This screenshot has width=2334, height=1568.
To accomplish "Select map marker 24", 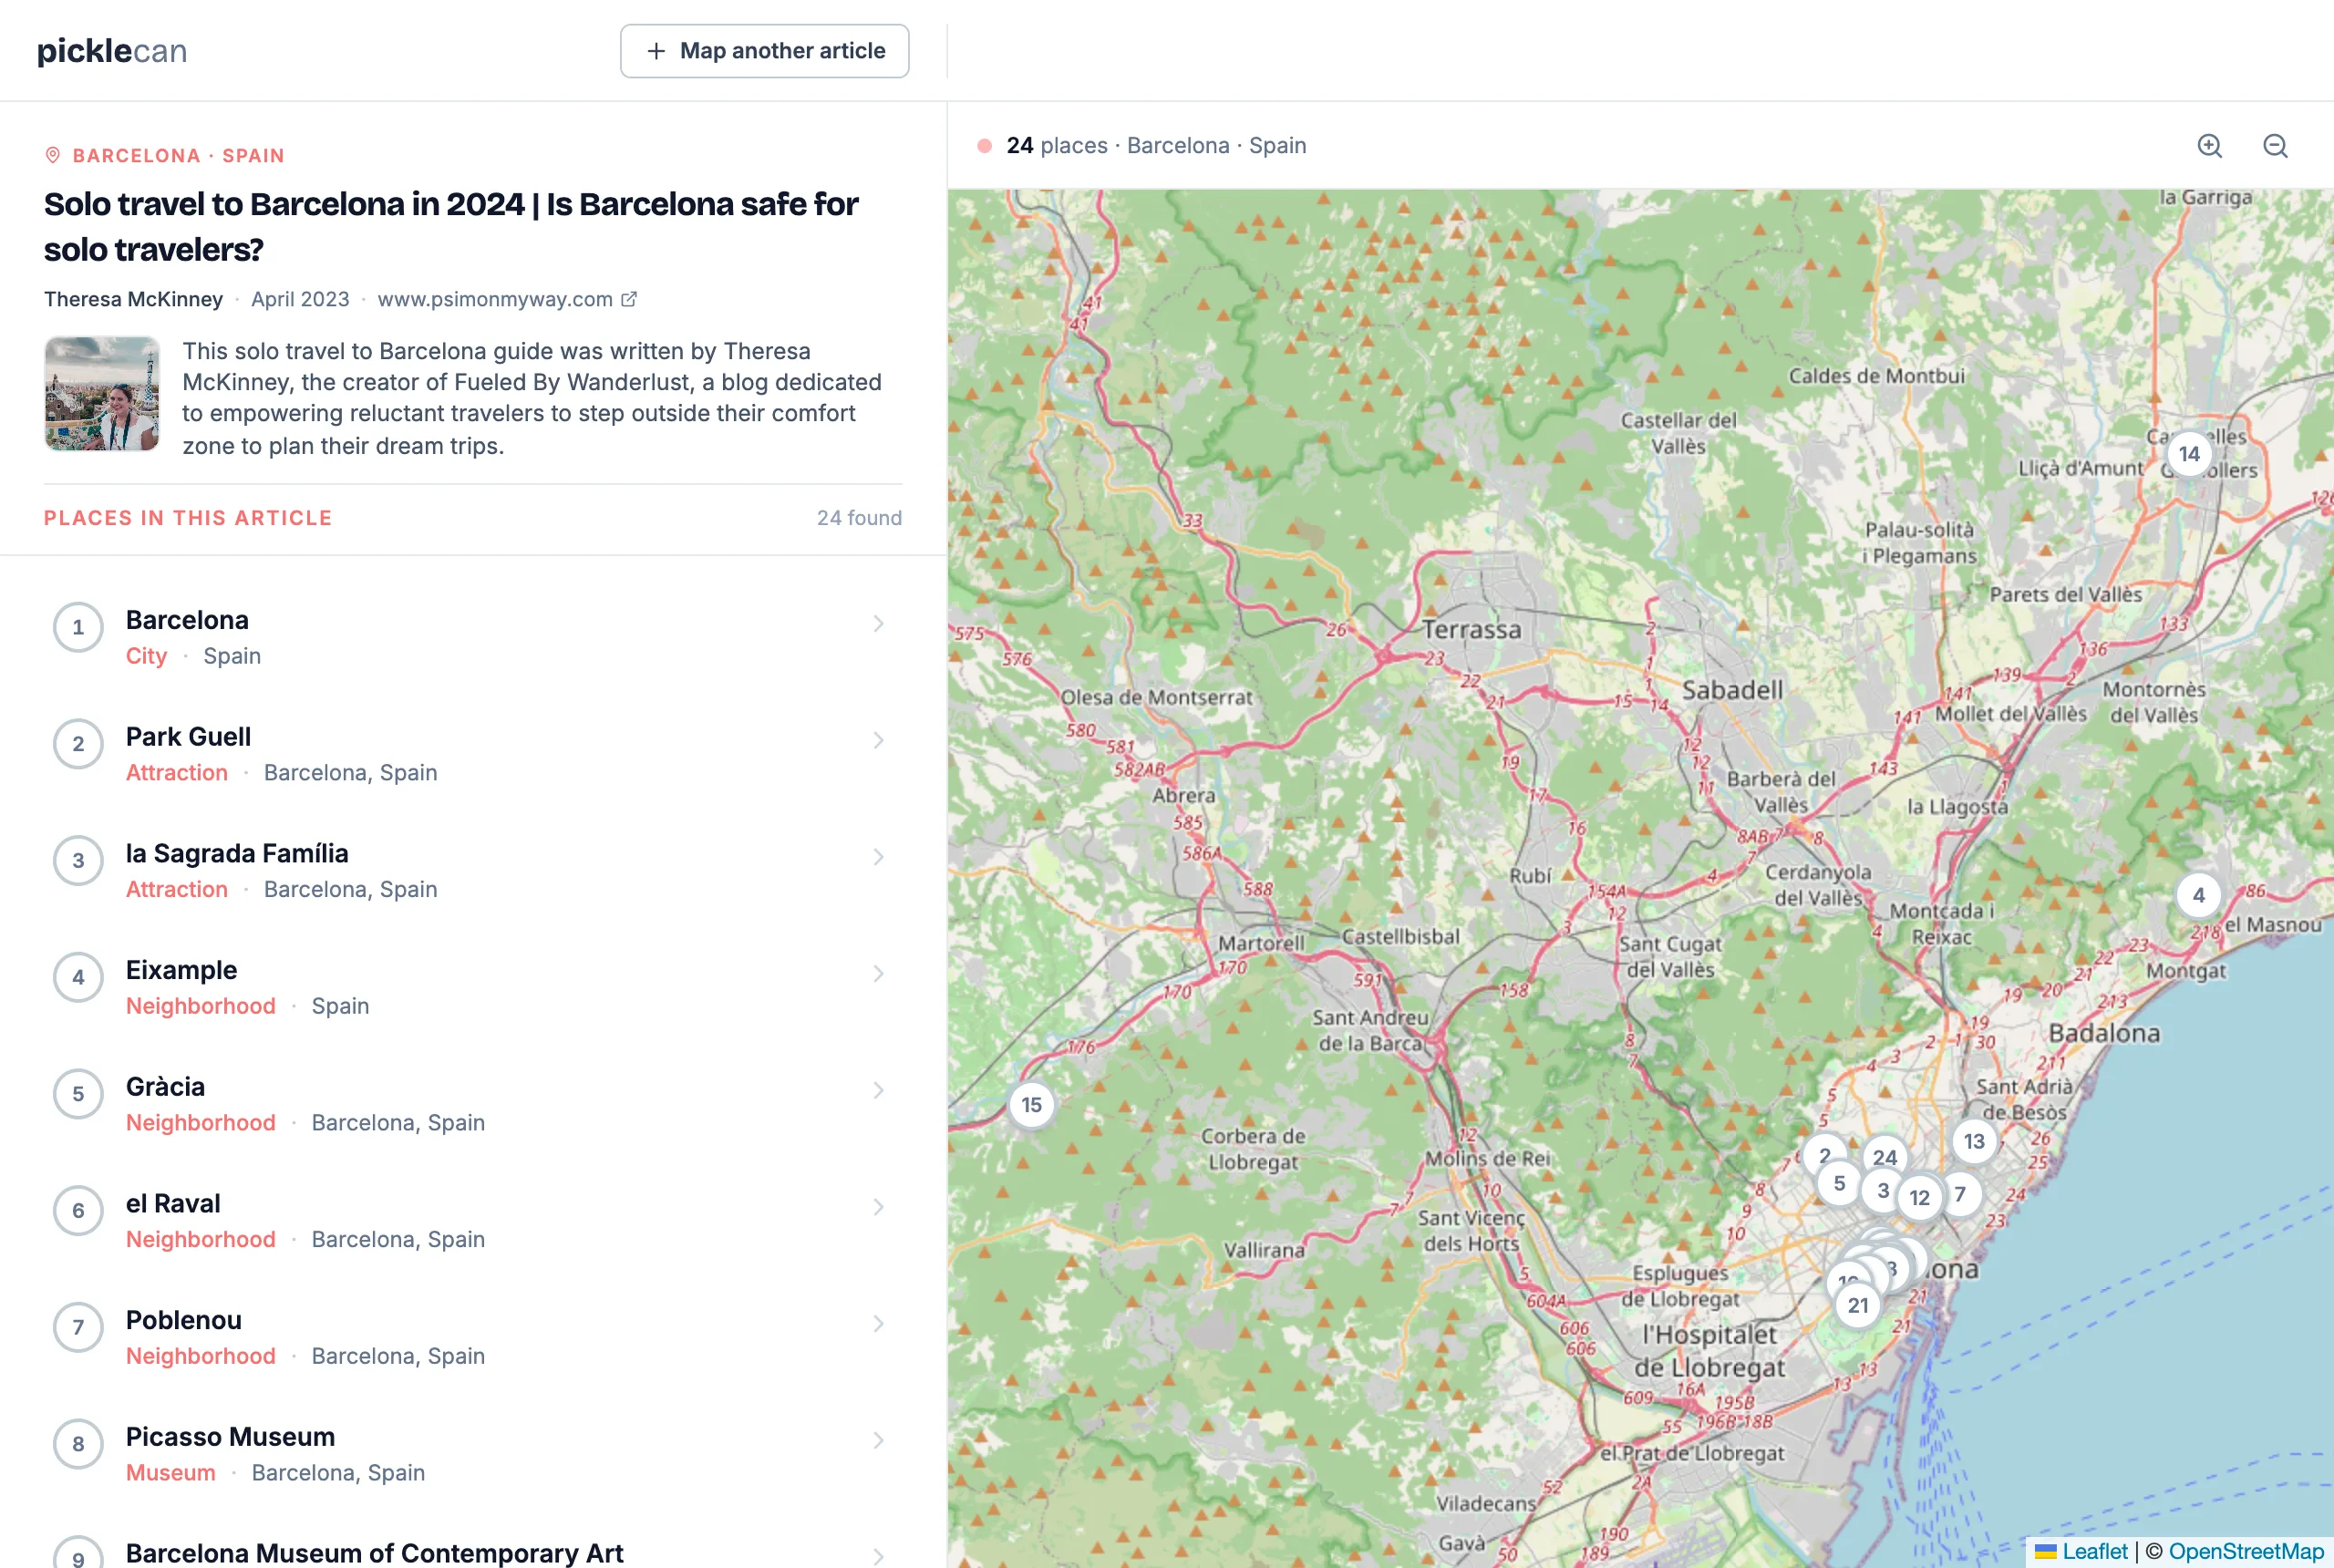I will click(x=1885, y=1157).
